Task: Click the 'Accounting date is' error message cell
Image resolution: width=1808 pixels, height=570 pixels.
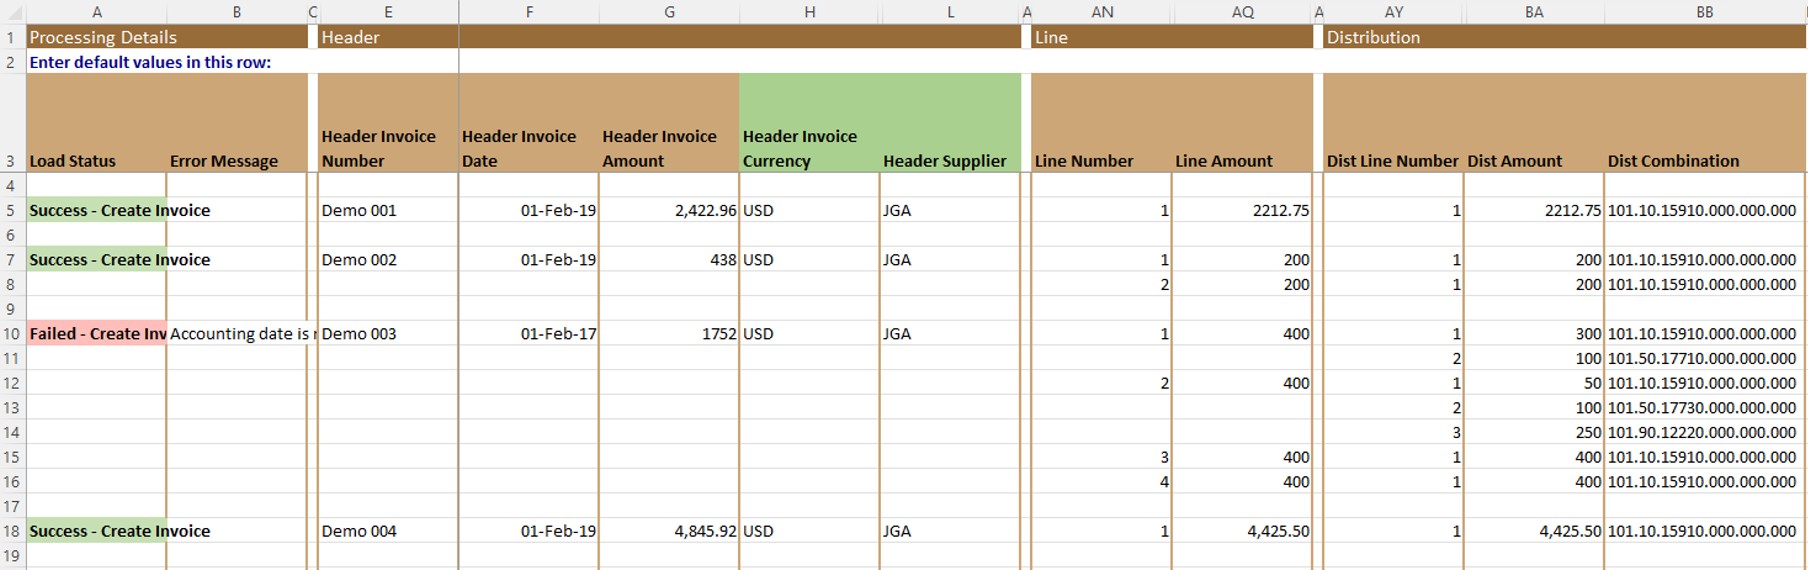Action: click(237, 333)
